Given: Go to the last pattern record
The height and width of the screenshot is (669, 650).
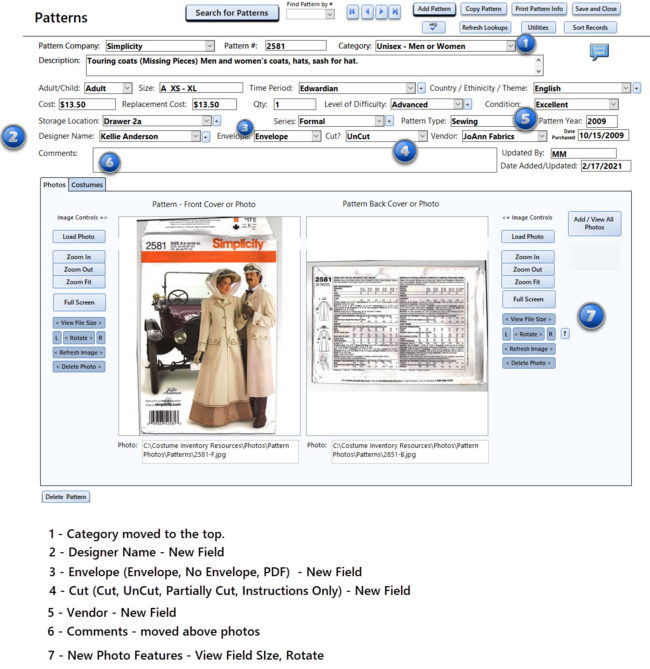Looking at the screenshot, I should pos(395,12).
